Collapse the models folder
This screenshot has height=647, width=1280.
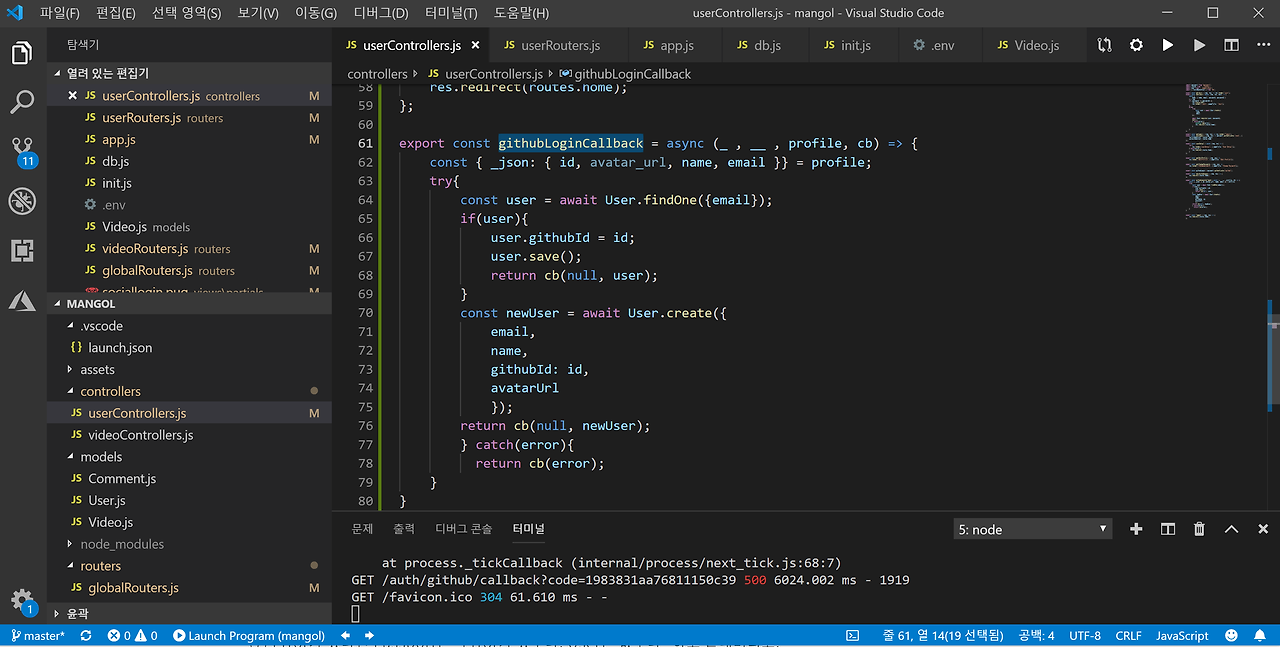click(x=190, y=457)
